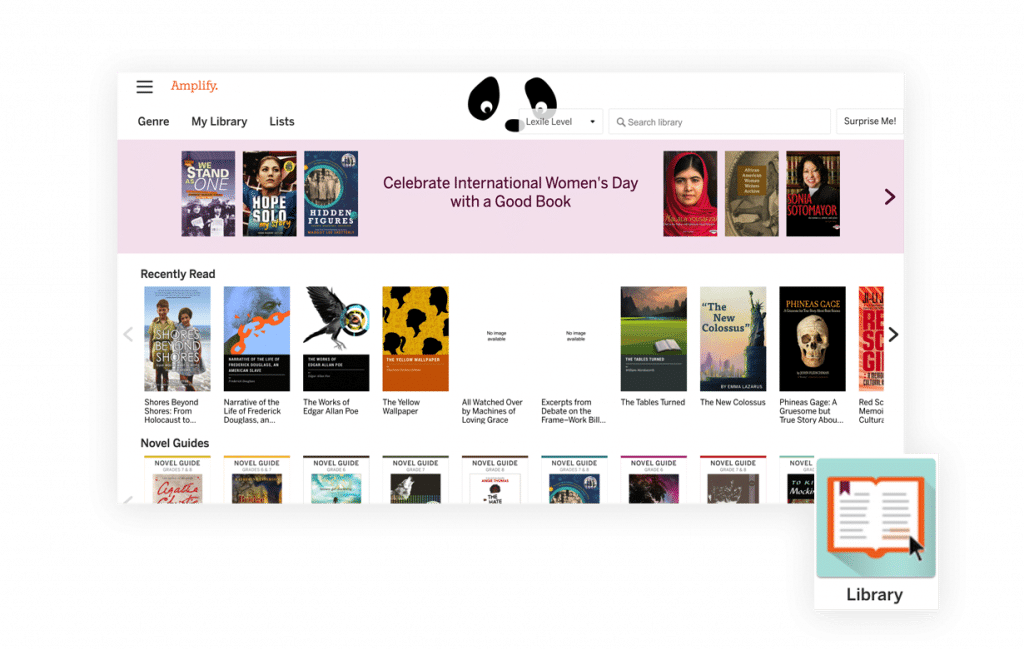This screenshot has height=650, width=1024.
Task: Click the panda mascot face
Action: pyautogui.click(x=513, y=103)
